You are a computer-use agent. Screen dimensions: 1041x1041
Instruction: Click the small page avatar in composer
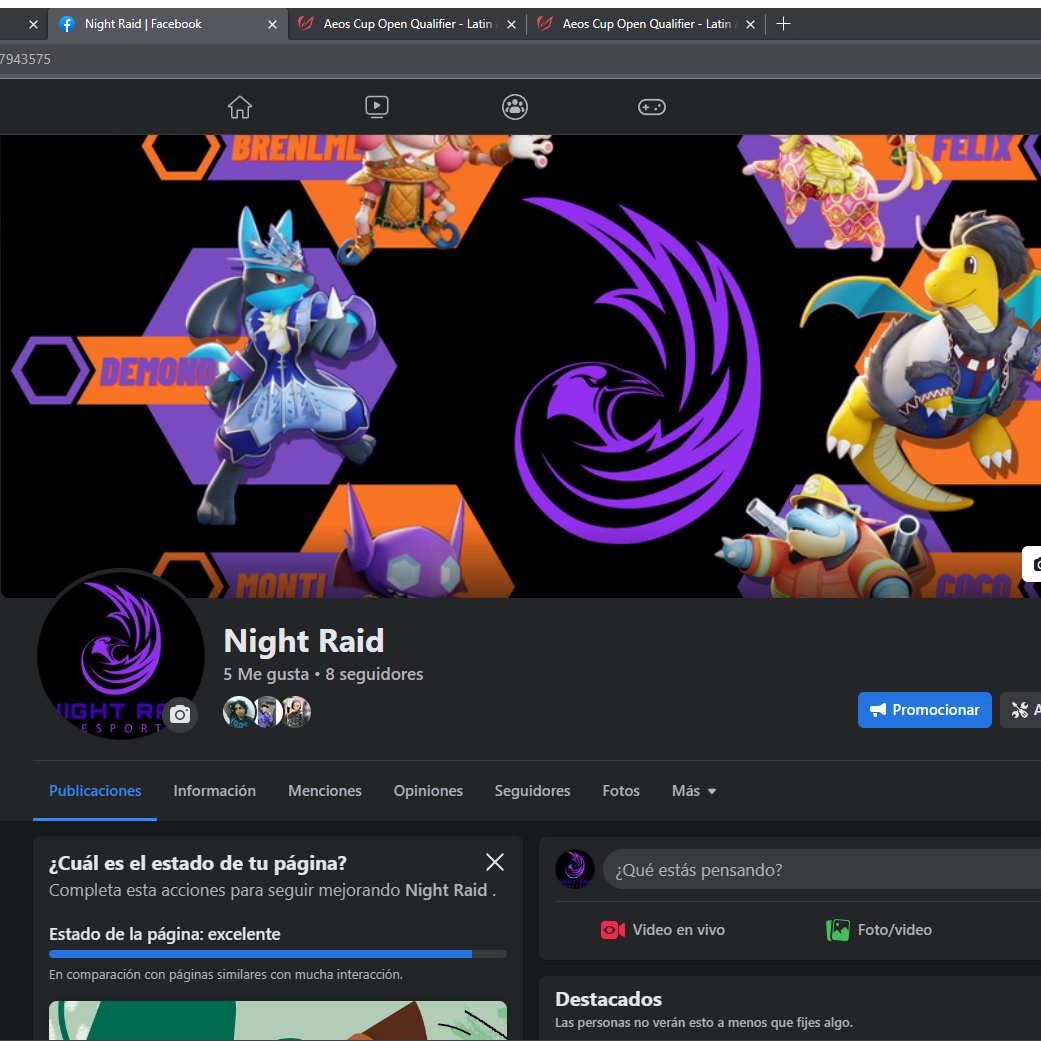pyautogui.click(x=574, y=869)
